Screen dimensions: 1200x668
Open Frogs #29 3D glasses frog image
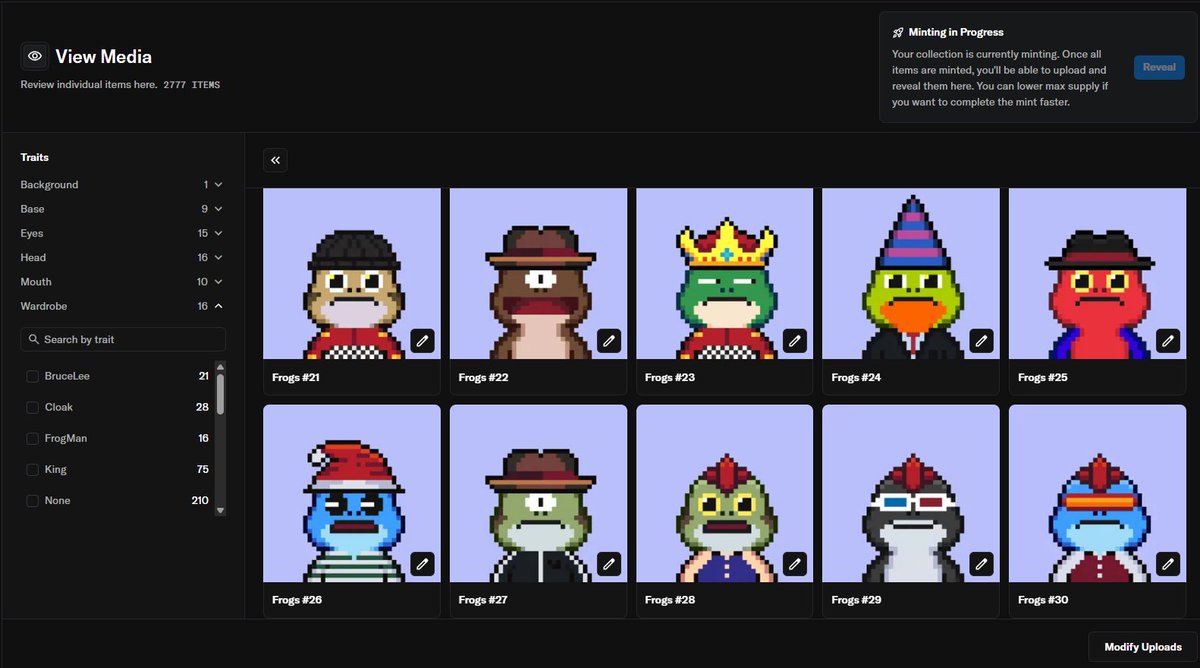click(911, 494)
